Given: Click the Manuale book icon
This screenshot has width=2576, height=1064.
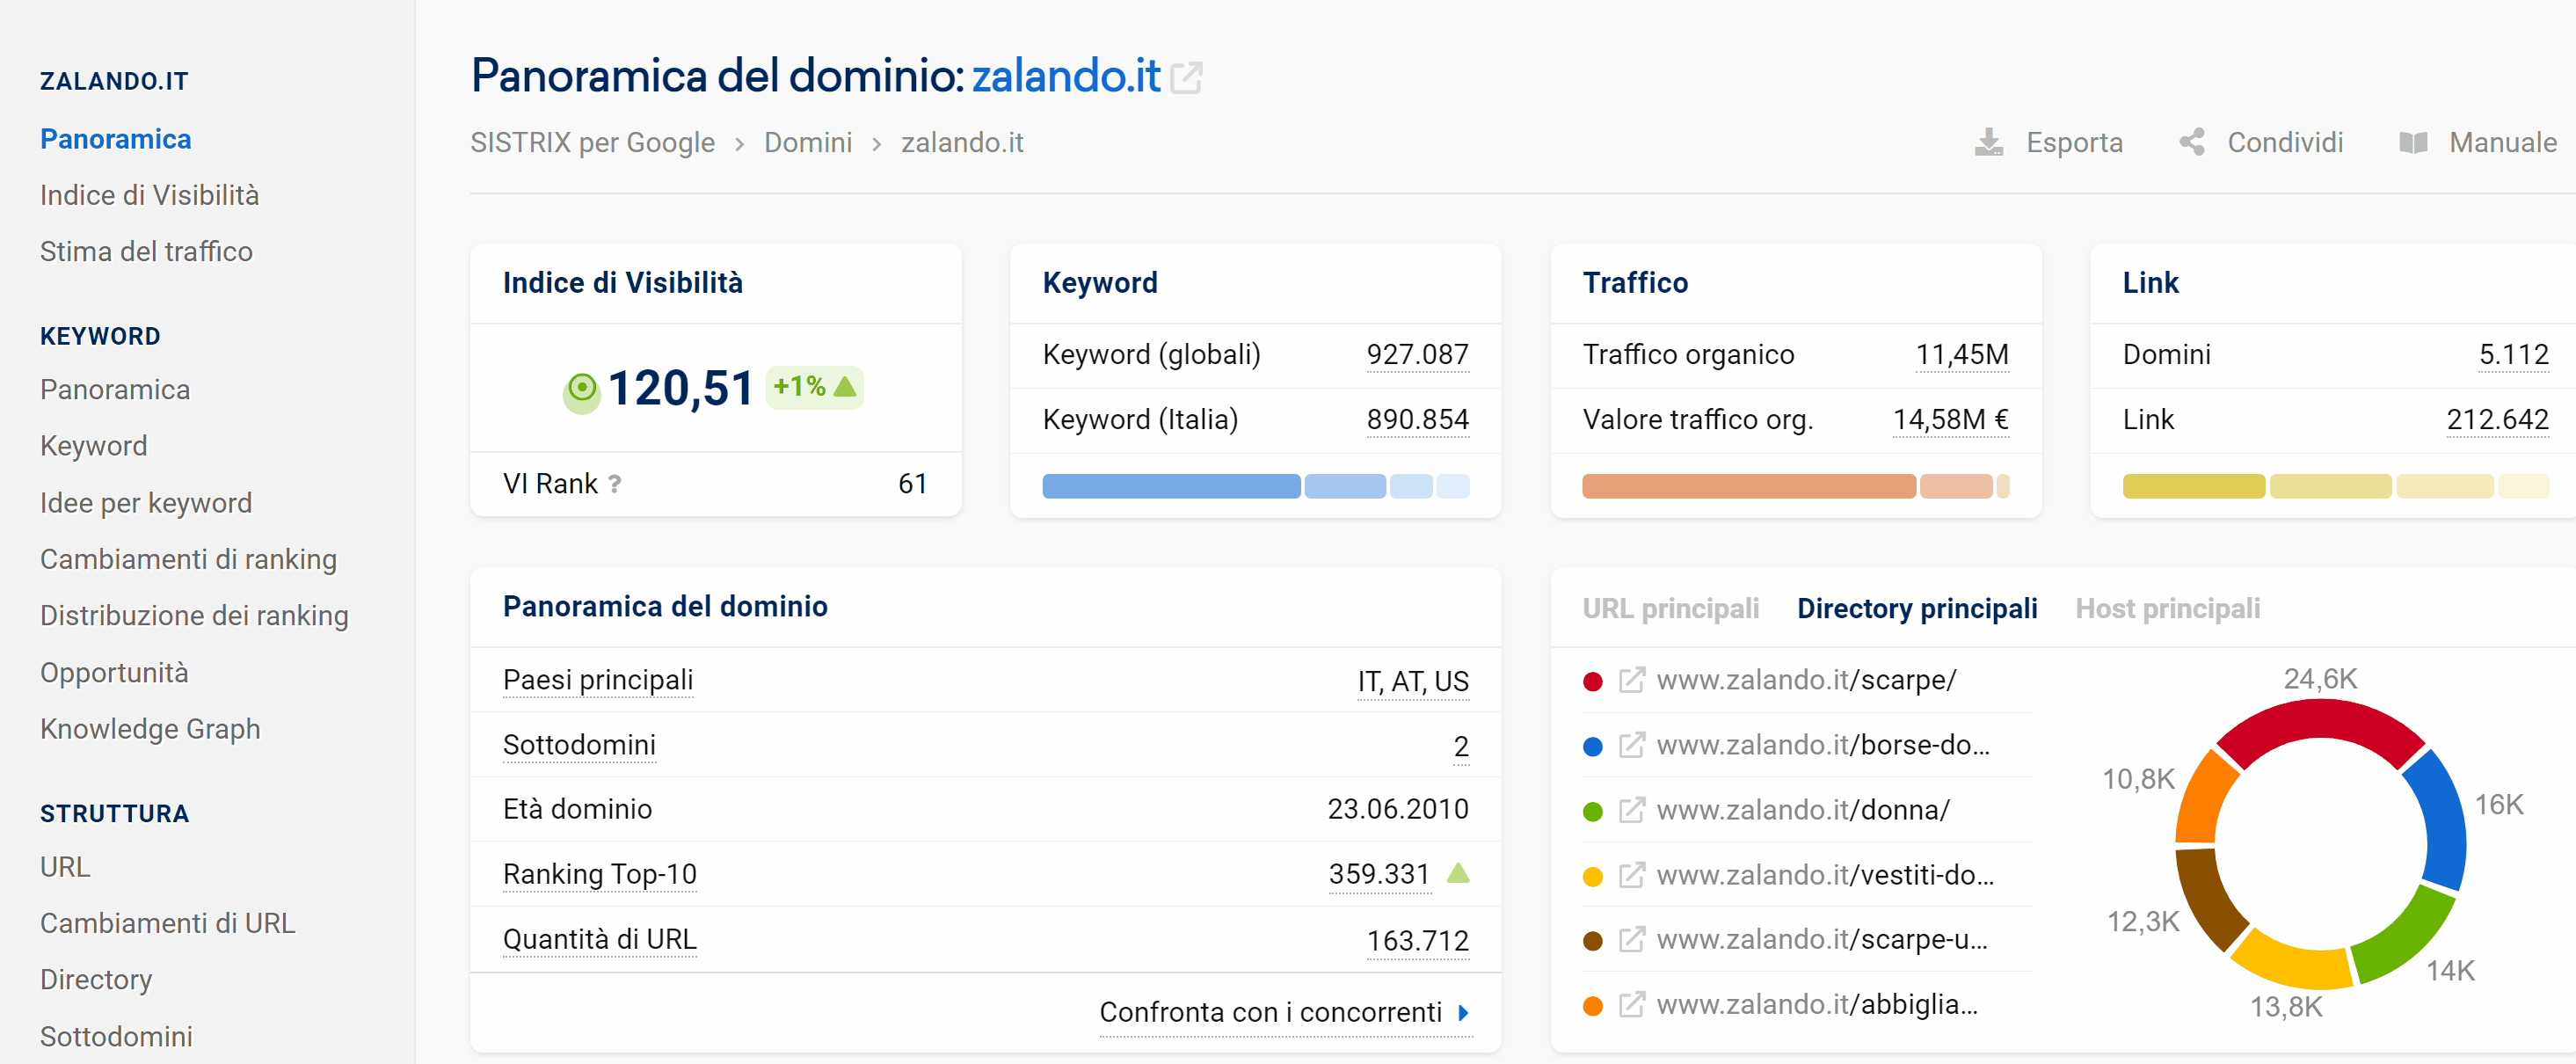Looking at the screenshot, I should tap(2414, 143).
